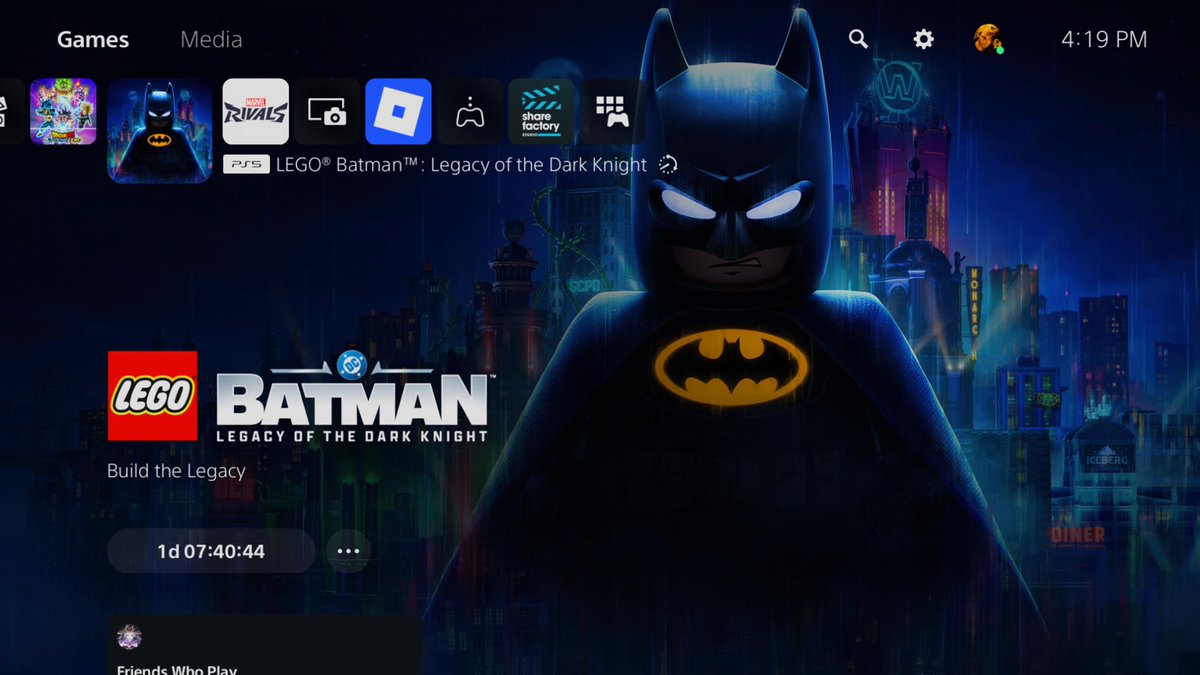Select the Marvel Rivals game tile
1200x675 pixels.
255,112
